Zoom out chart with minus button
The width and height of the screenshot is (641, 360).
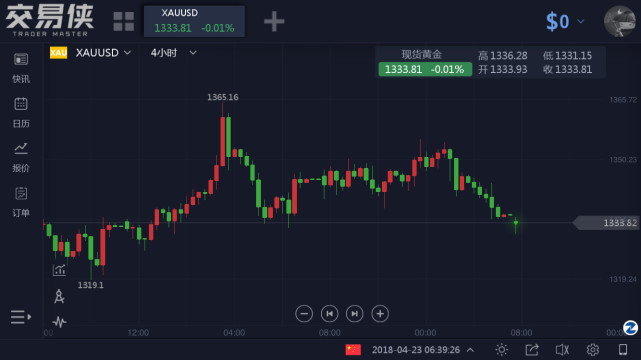coord(304,314)
